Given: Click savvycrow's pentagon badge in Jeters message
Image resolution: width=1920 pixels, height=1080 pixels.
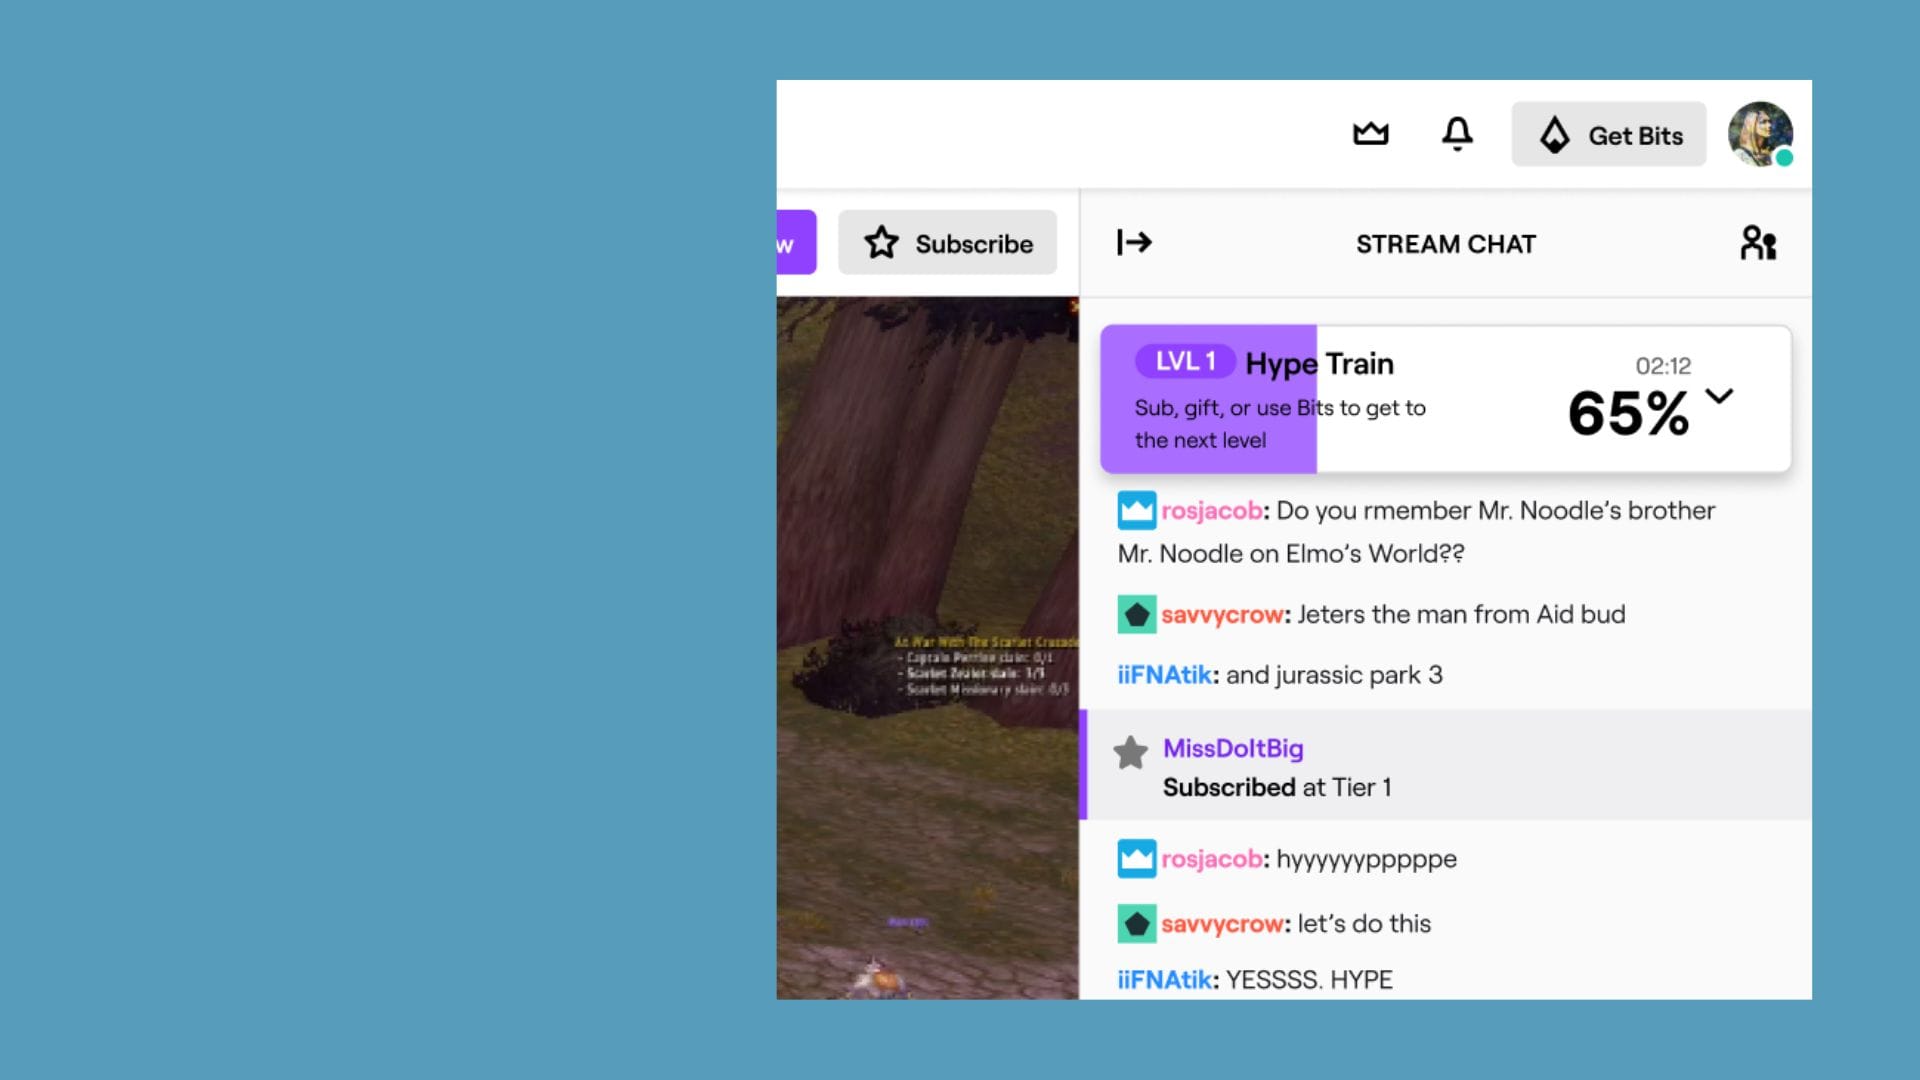Looking at the screenshot, I should click(1136, 615).
